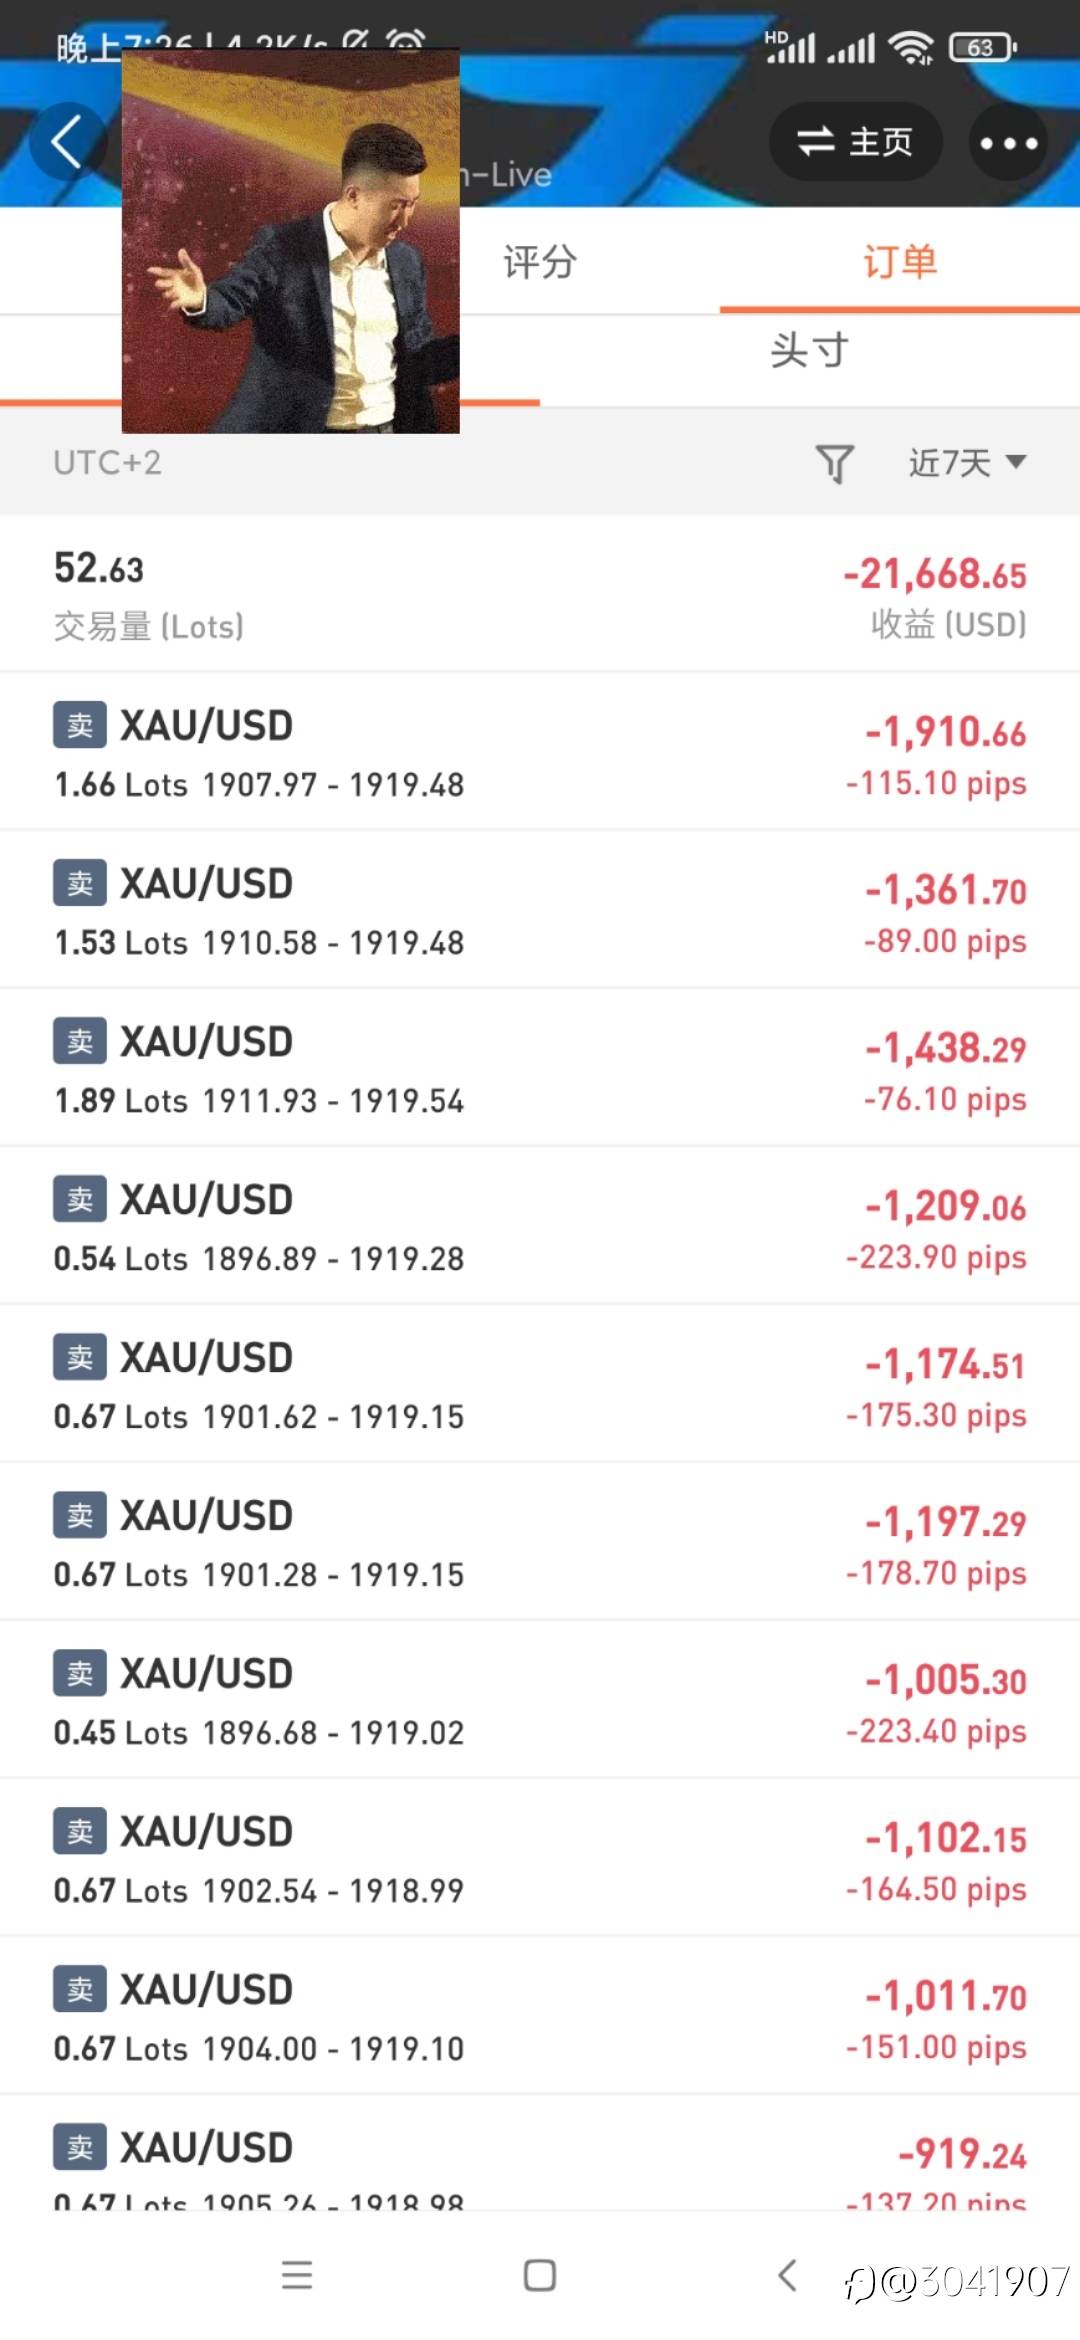Switch to the 评分 tab
Screen dimensions: 1080x2340
point(540,262)
